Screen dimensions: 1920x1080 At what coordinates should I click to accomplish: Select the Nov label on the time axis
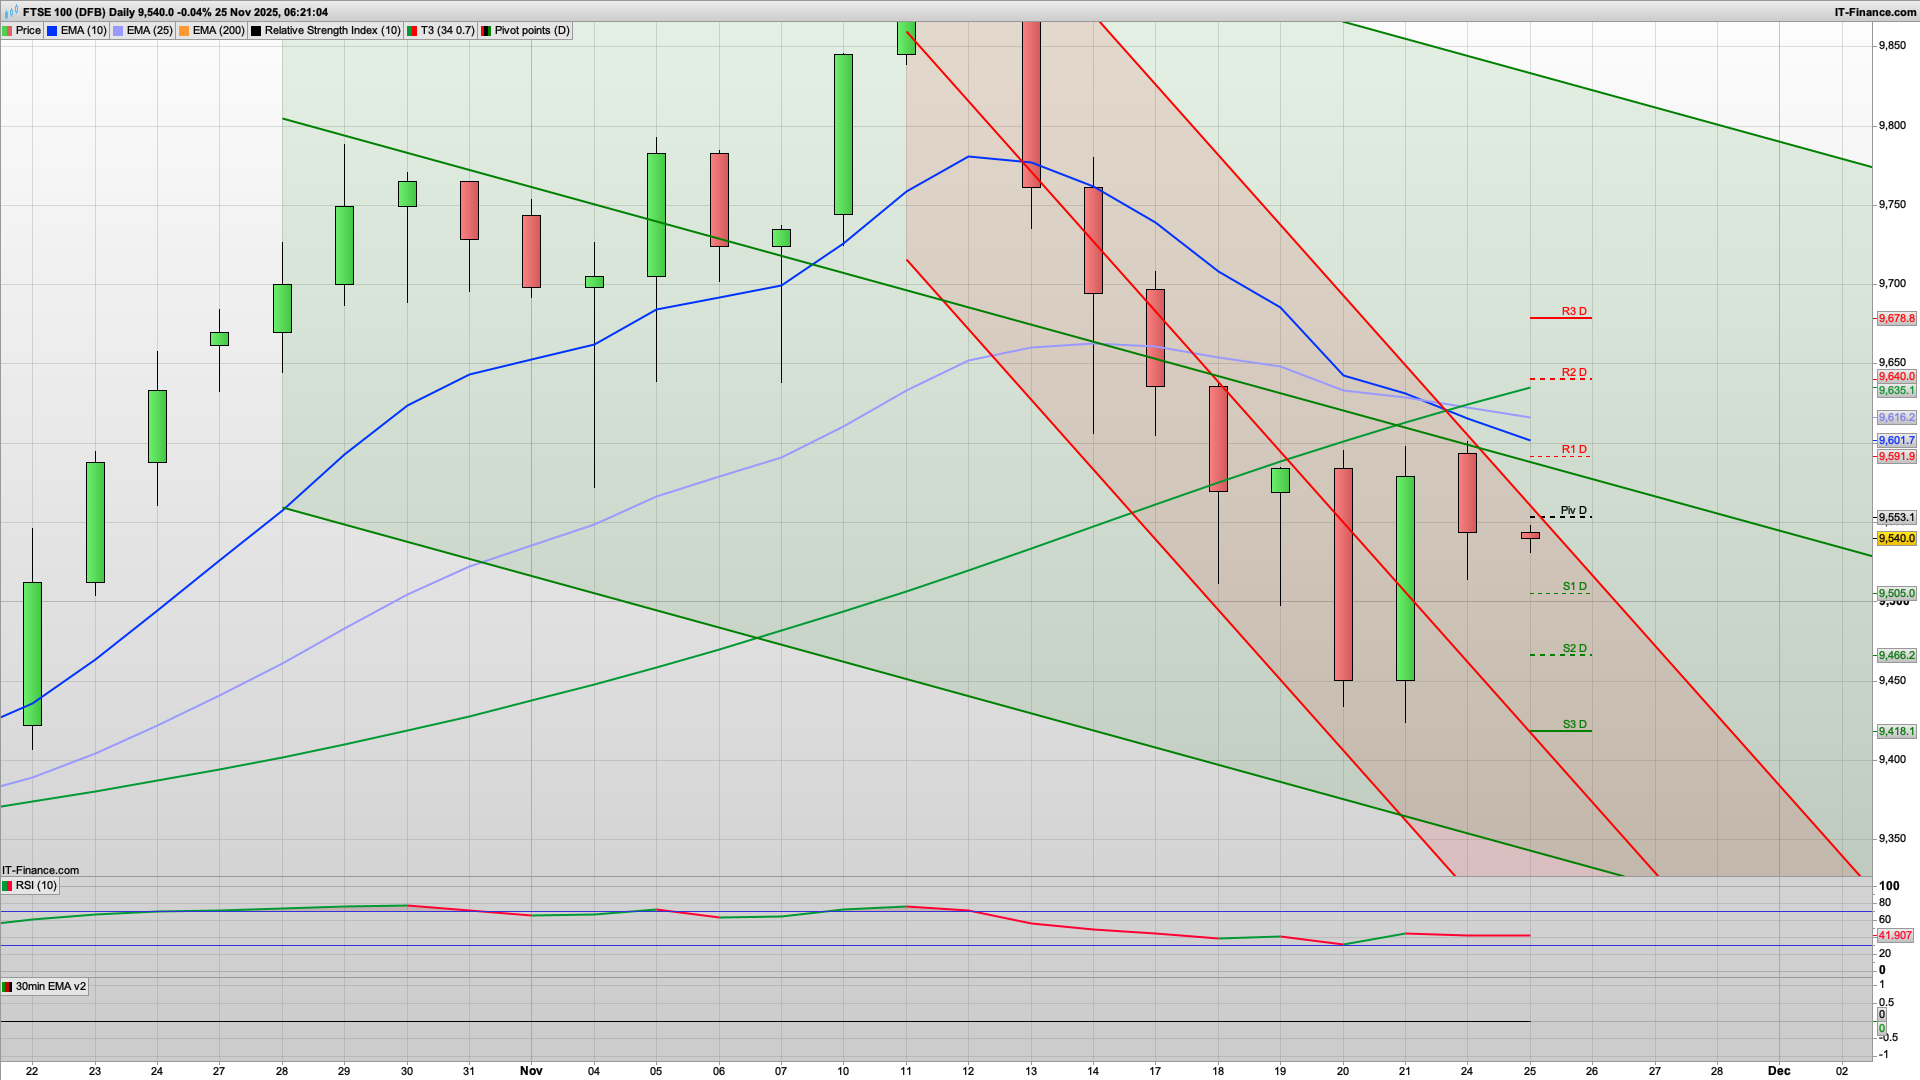click(x=531, y=1071)
